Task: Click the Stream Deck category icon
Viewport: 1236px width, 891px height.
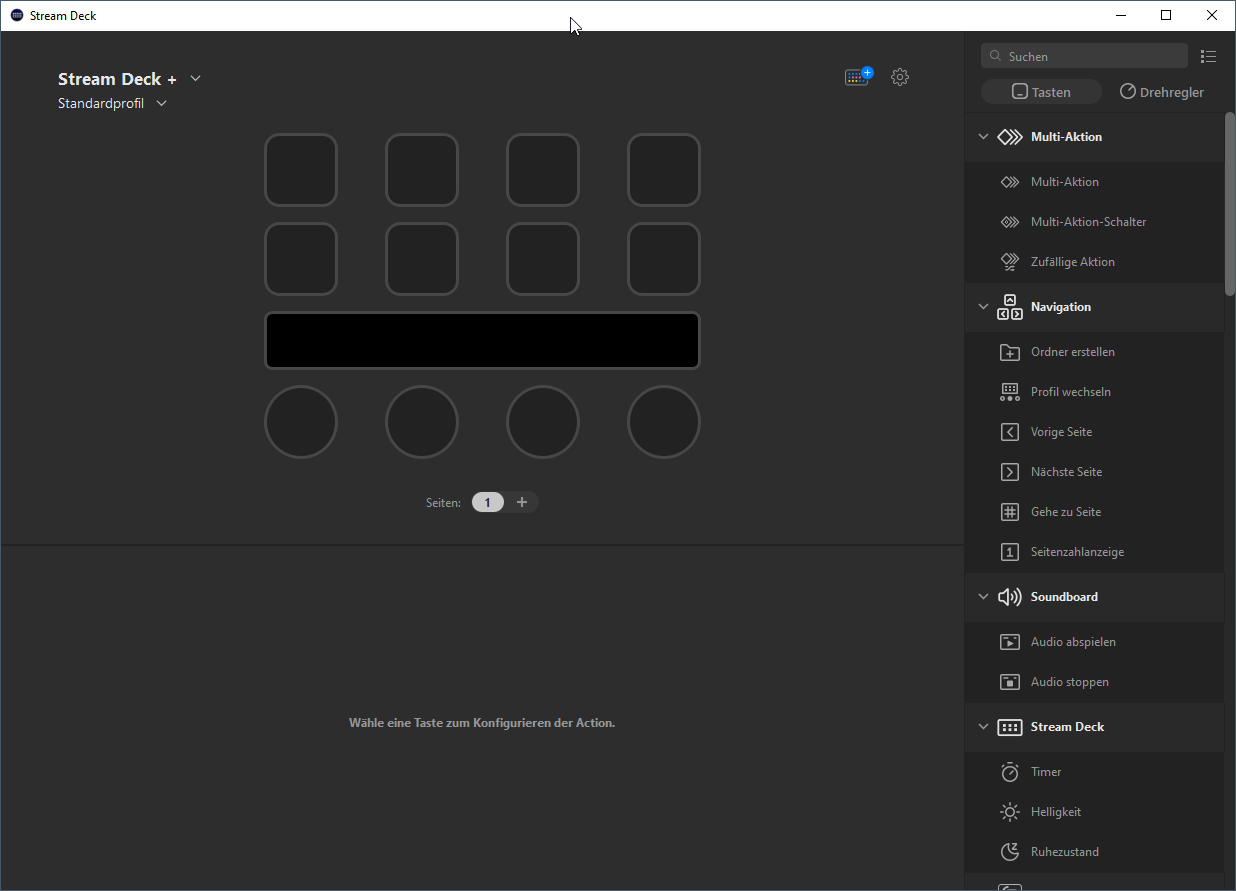Action: (1010, 727)
